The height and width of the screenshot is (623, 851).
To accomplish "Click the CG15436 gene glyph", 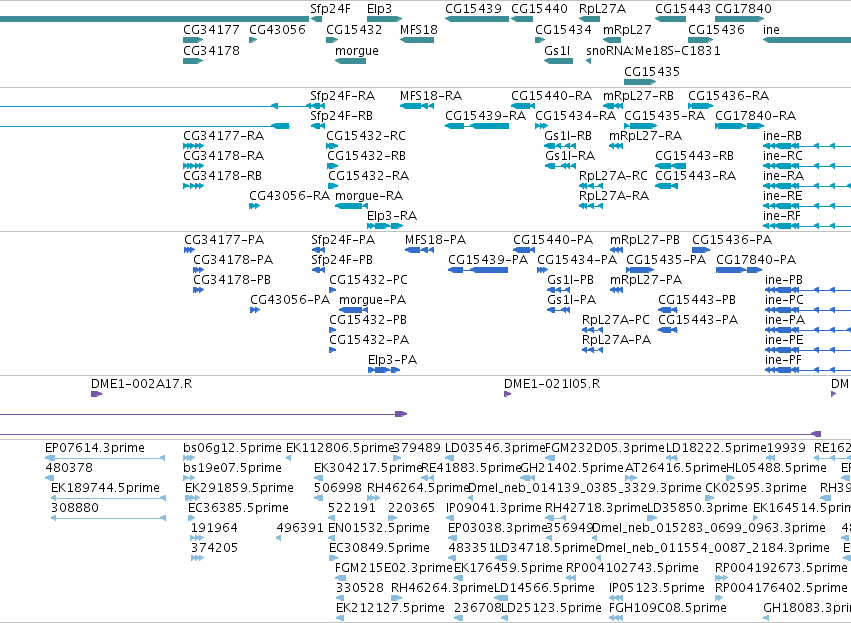I will tap(701, 40).
